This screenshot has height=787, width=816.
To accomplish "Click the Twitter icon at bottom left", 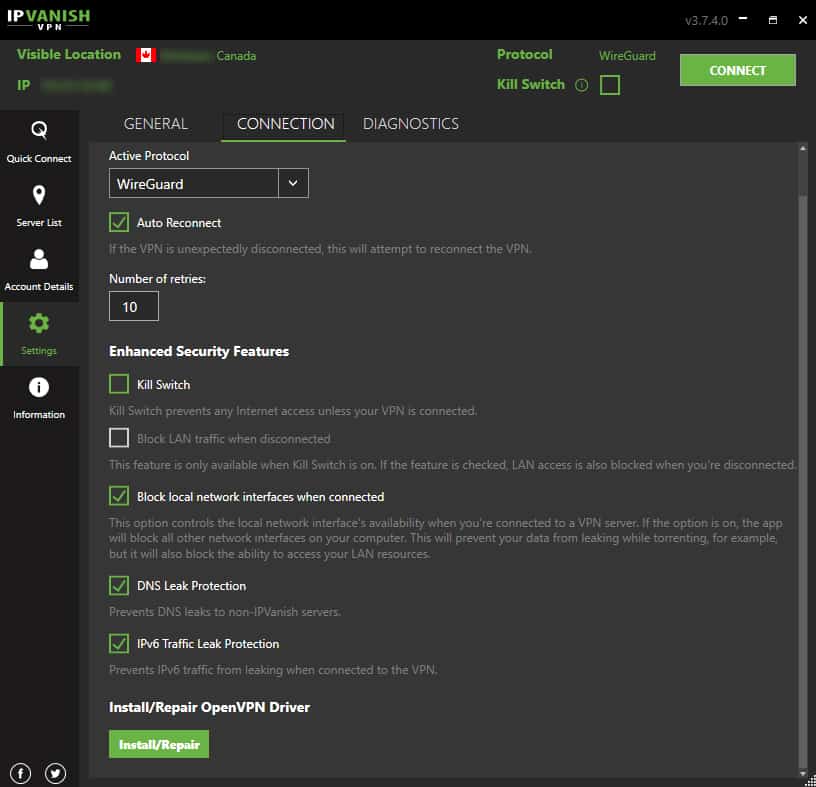I will point(55,772).
